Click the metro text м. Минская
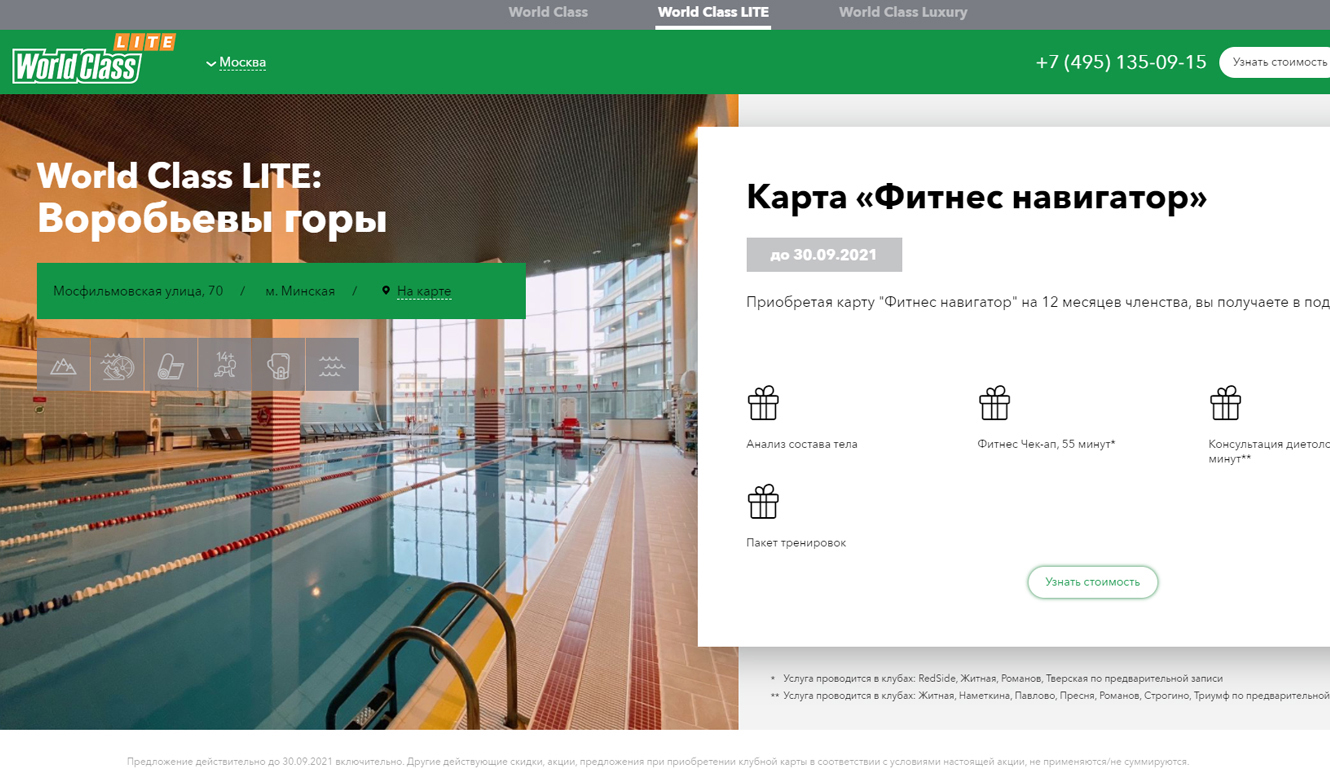 pos(300,291)
